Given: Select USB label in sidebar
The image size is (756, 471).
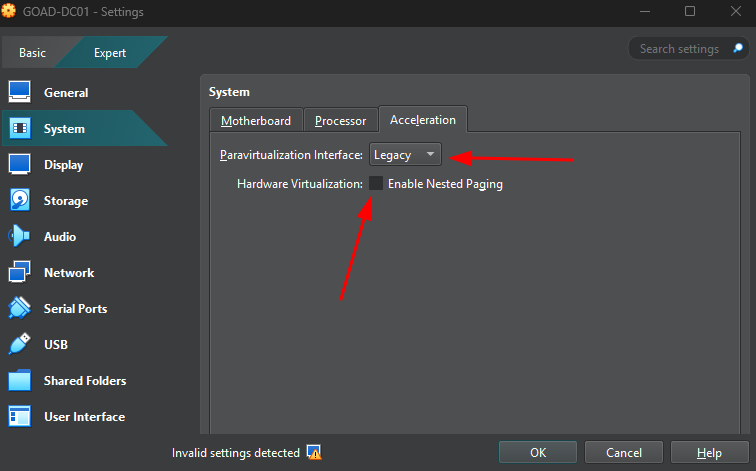Looking at the screenshot, I should point(56,345).
